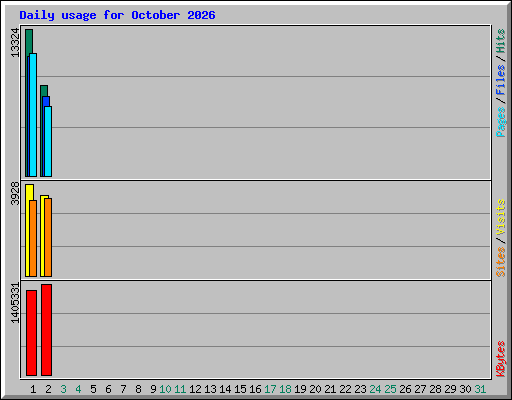This screenshot has width=512, height=400.
Task: Click day 16 on the x-axis
Action: tap(255, 389)
